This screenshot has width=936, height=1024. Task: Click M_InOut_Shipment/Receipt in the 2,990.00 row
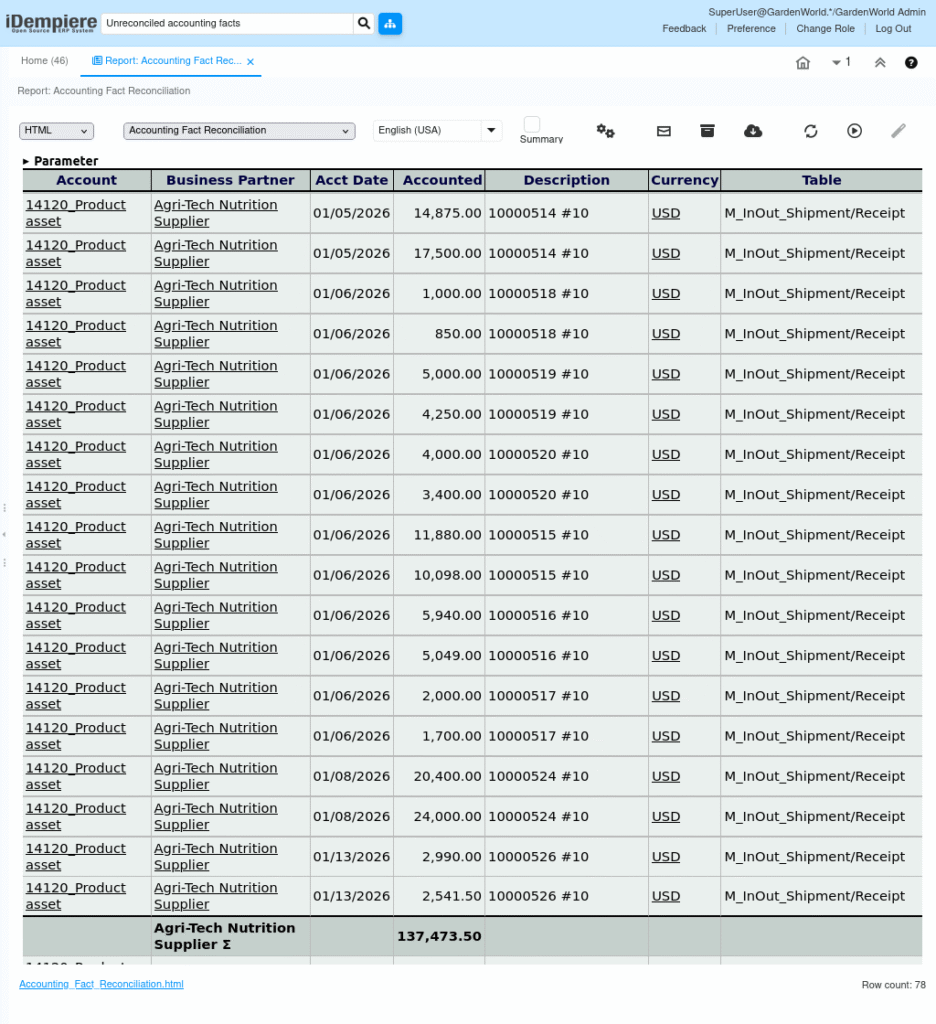[815, 857]
